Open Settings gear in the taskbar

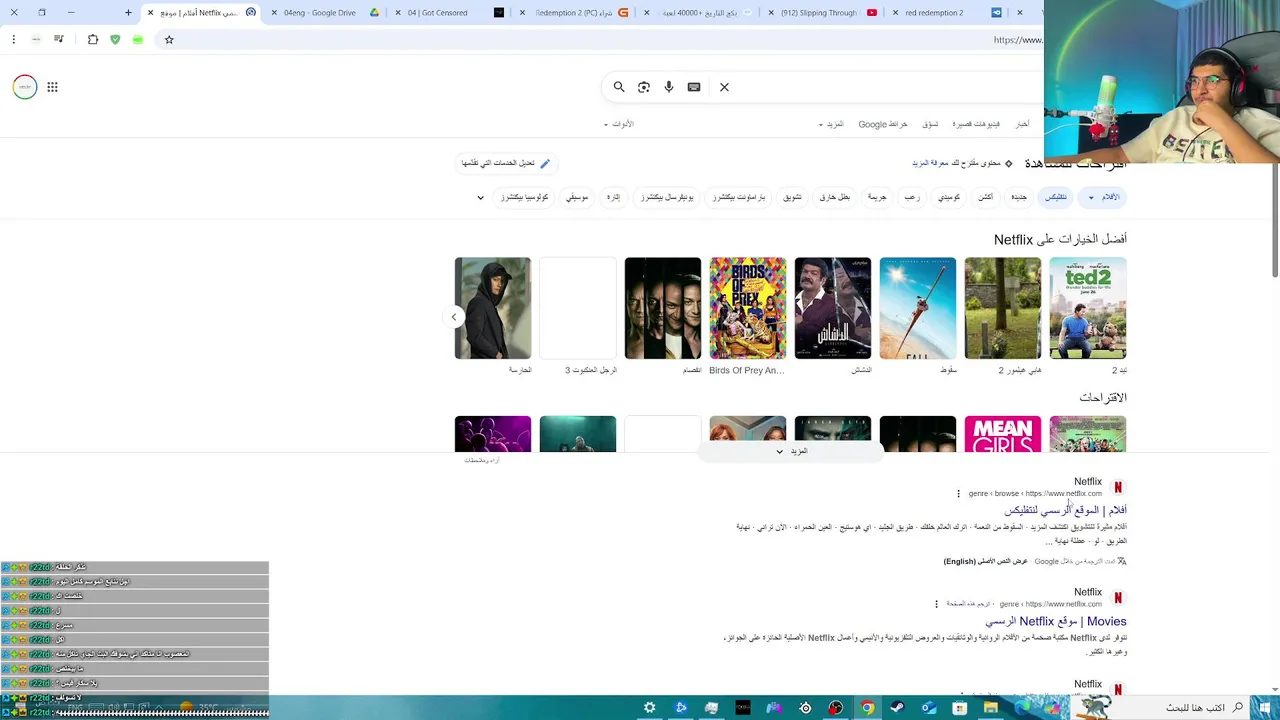[x=650, y=708]
